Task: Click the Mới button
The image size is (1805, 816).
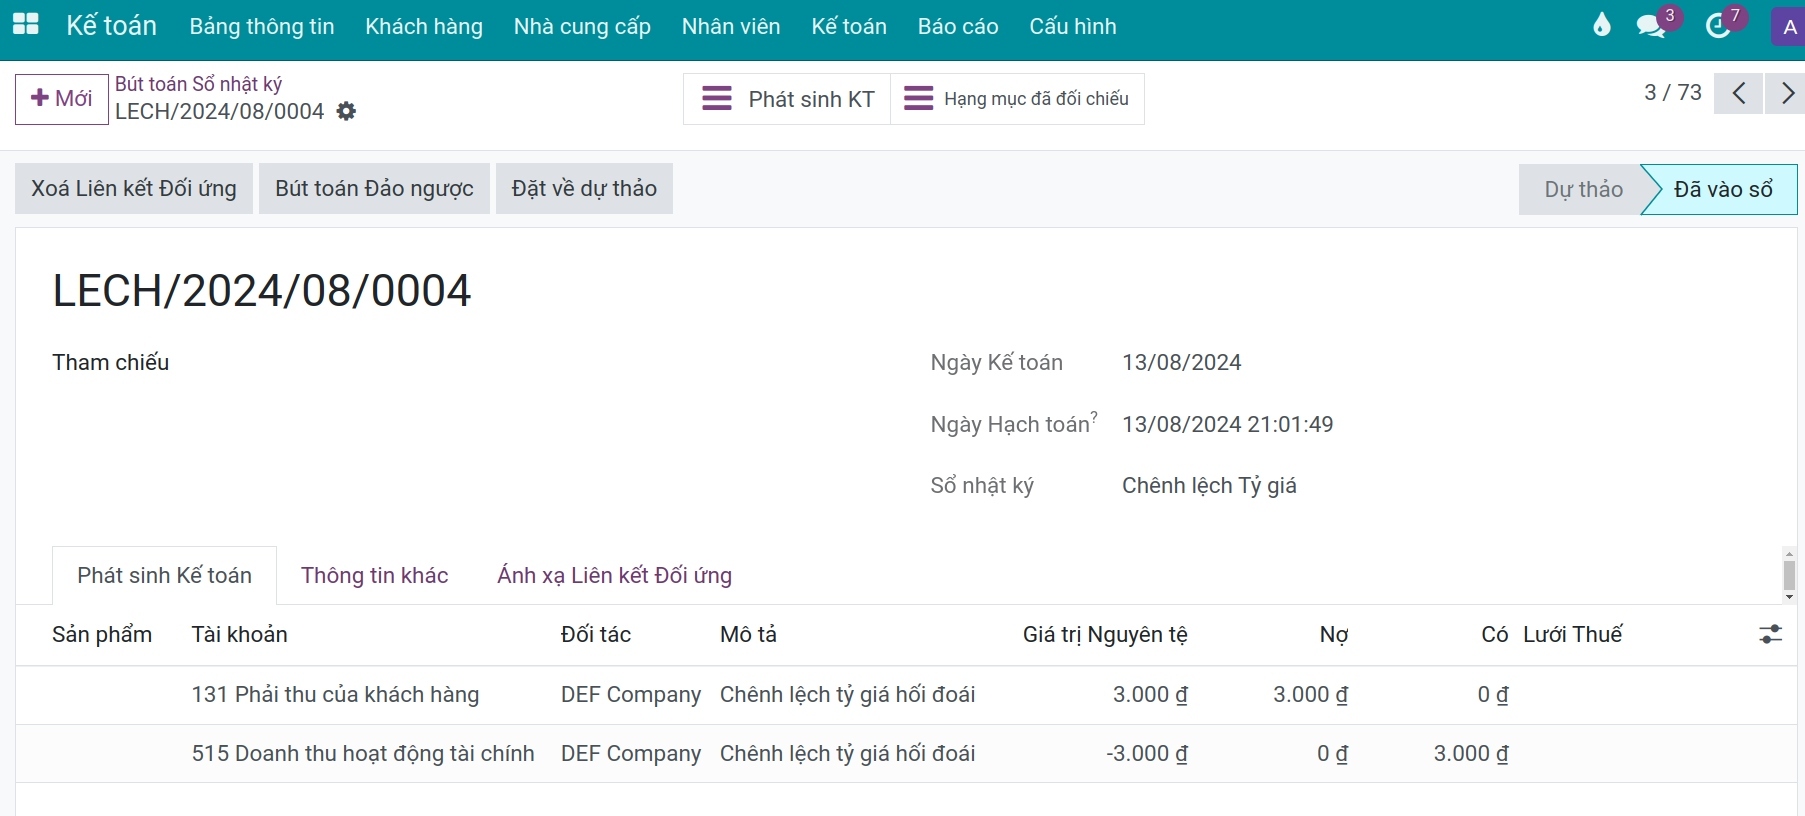Action: (62, 99)
